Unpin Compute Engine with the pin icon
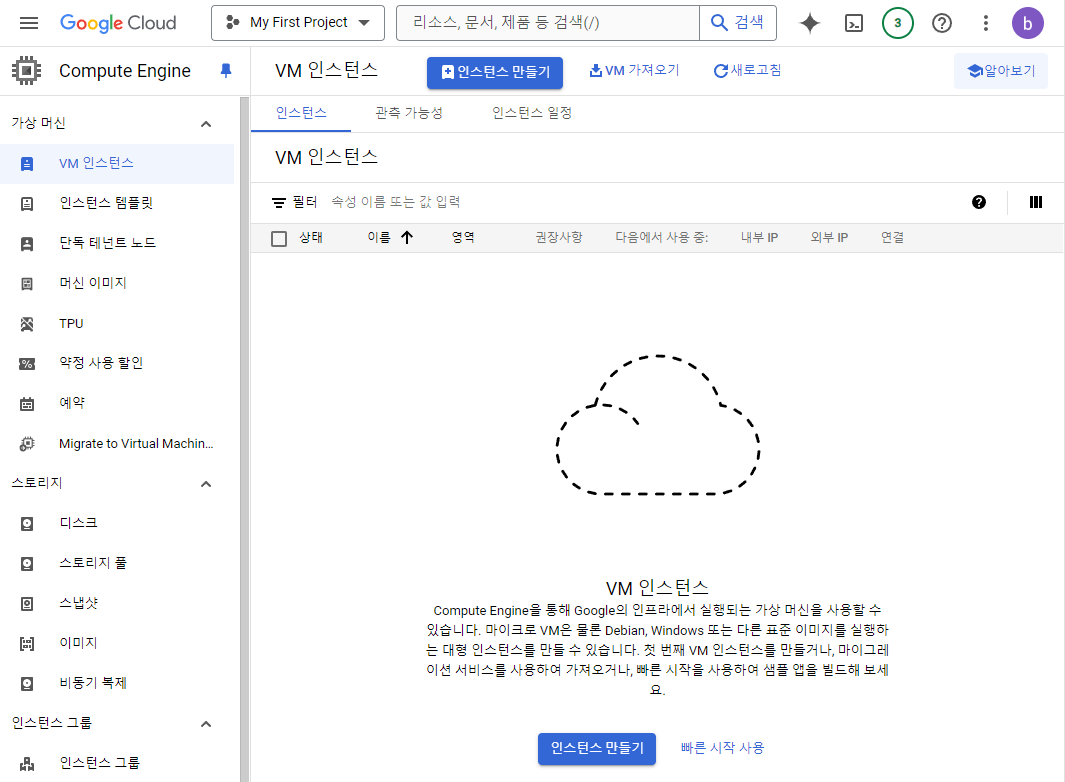Screen dimensions: 1065x782 (x=226, y=71)
